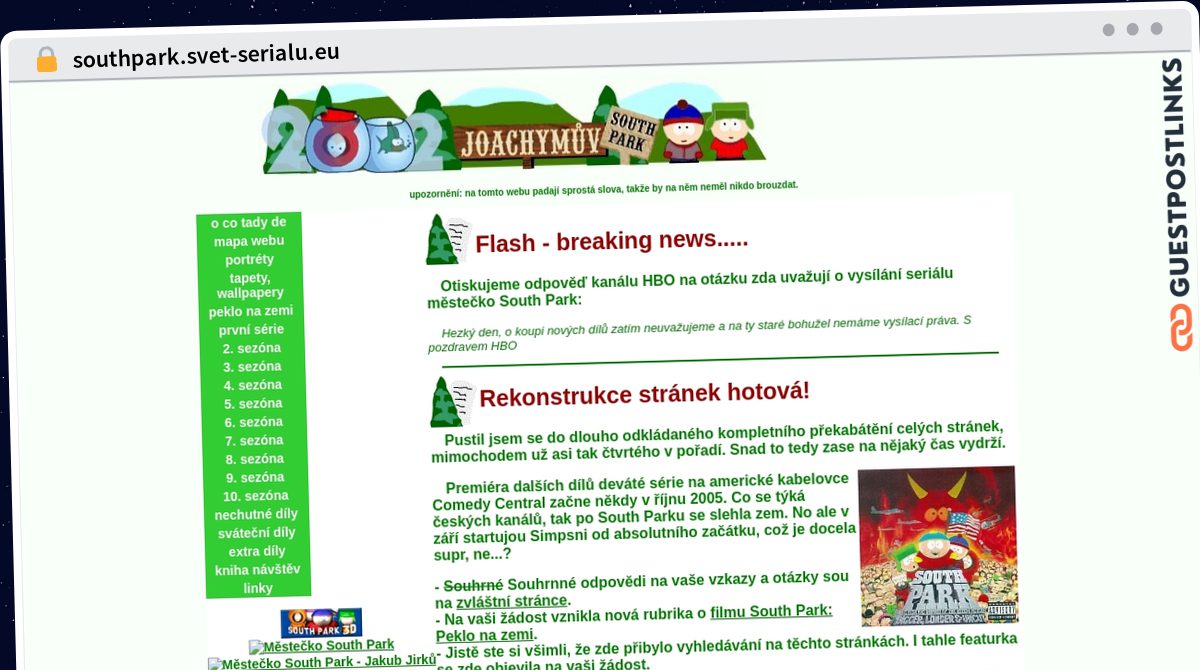The width and height of the screenshot is (1200, 670).
Task: Go to '3. sezóna' in the sidebar
Action: click(x=253, y=366)
